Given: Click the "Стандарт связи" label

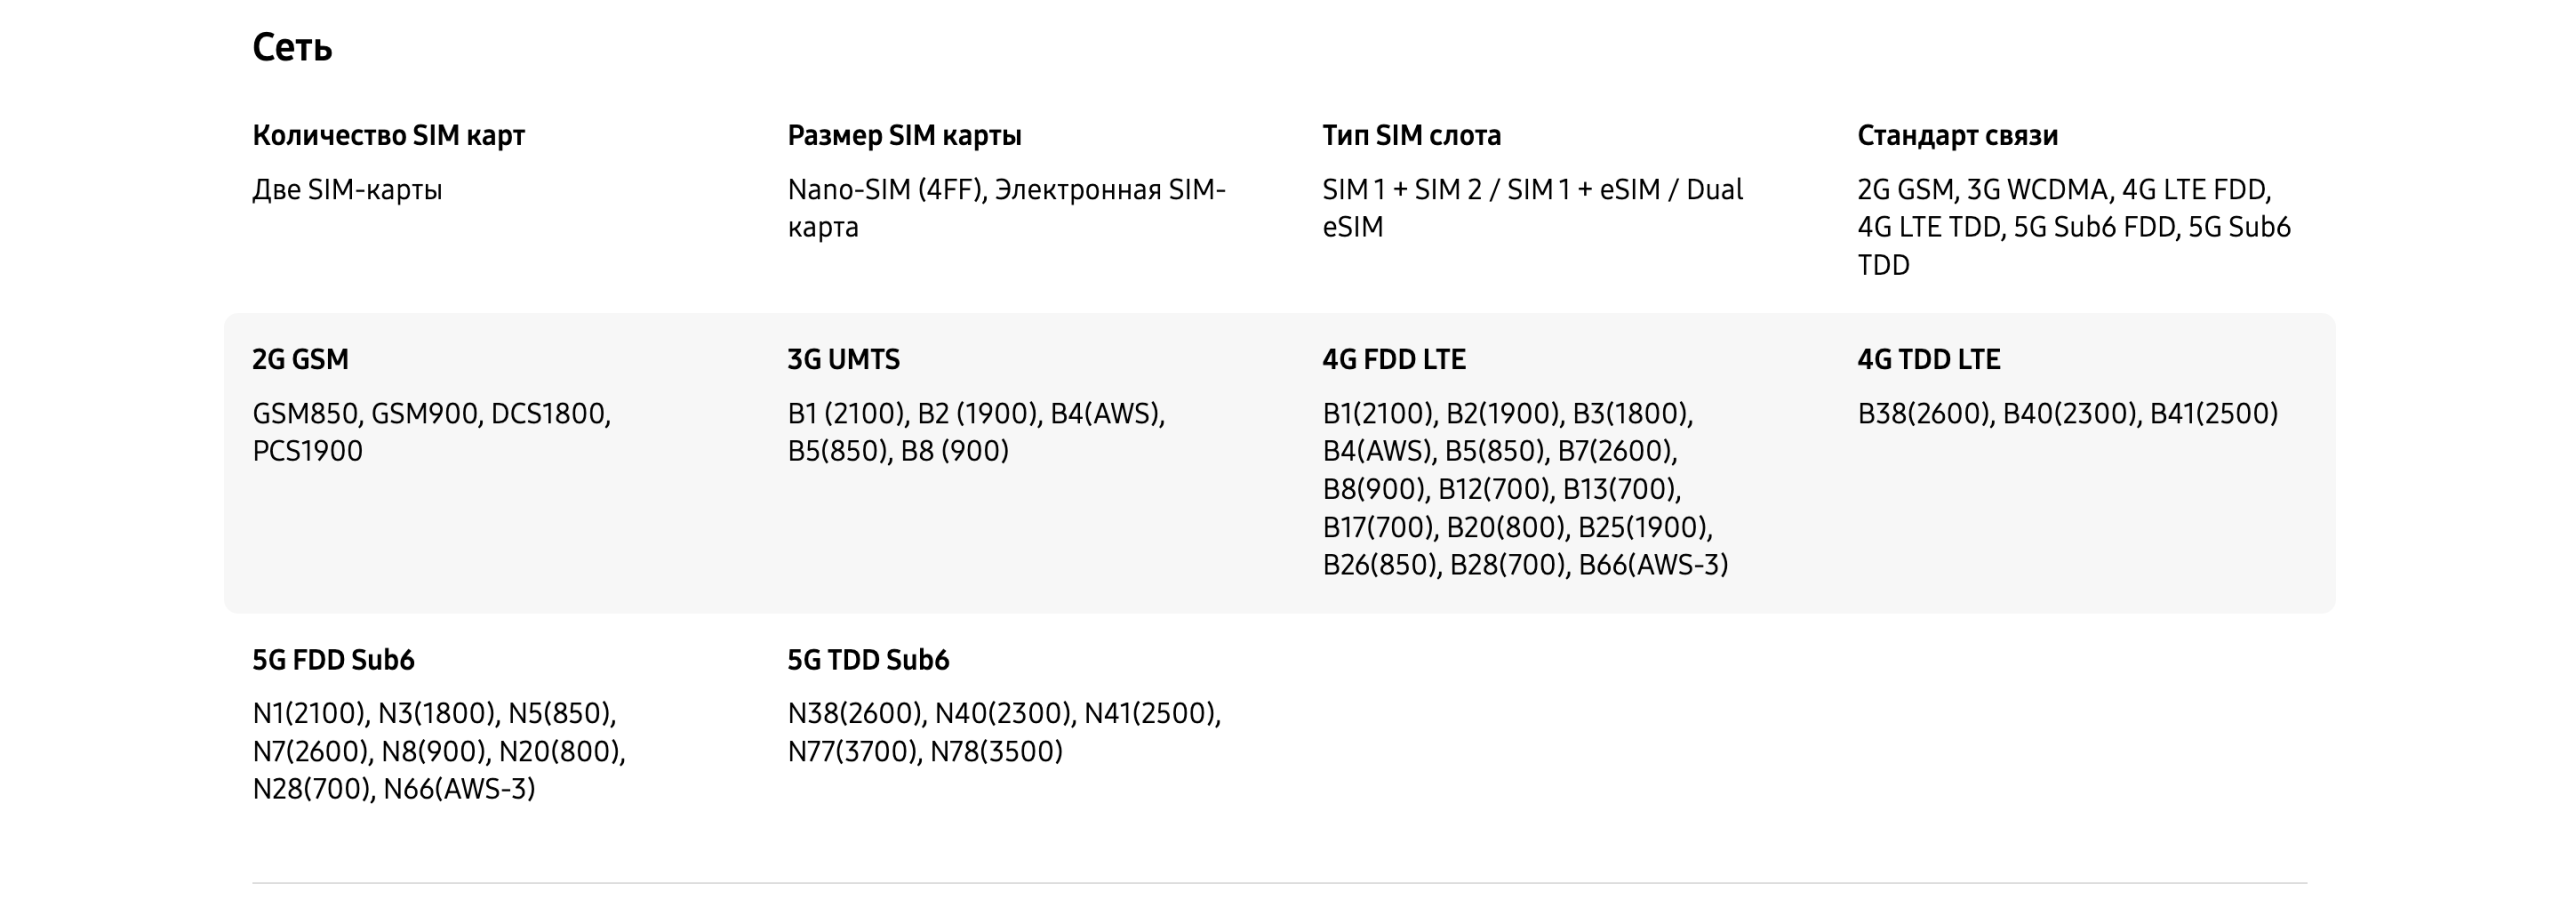Looking at the screenshot, I should (x=1957, y=135).
